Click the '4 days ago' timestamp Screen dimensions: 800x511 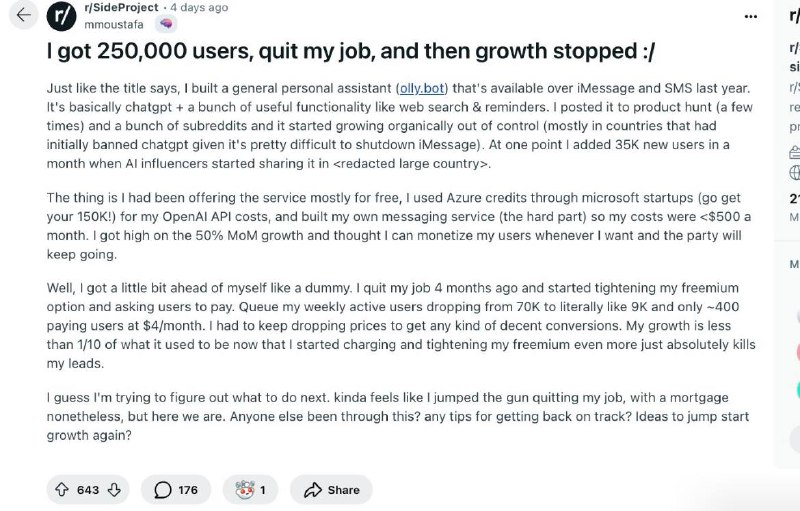pyautogui.click(x=199, y=8)
